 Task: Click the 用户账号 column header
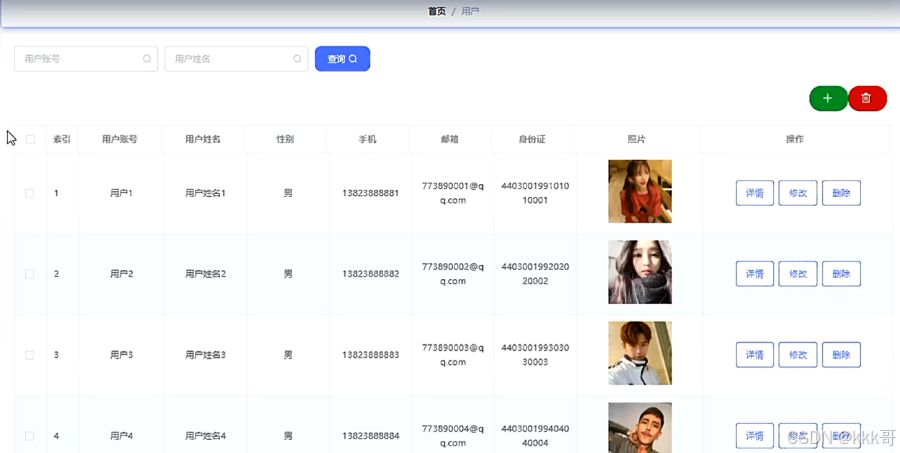[120, 139]
